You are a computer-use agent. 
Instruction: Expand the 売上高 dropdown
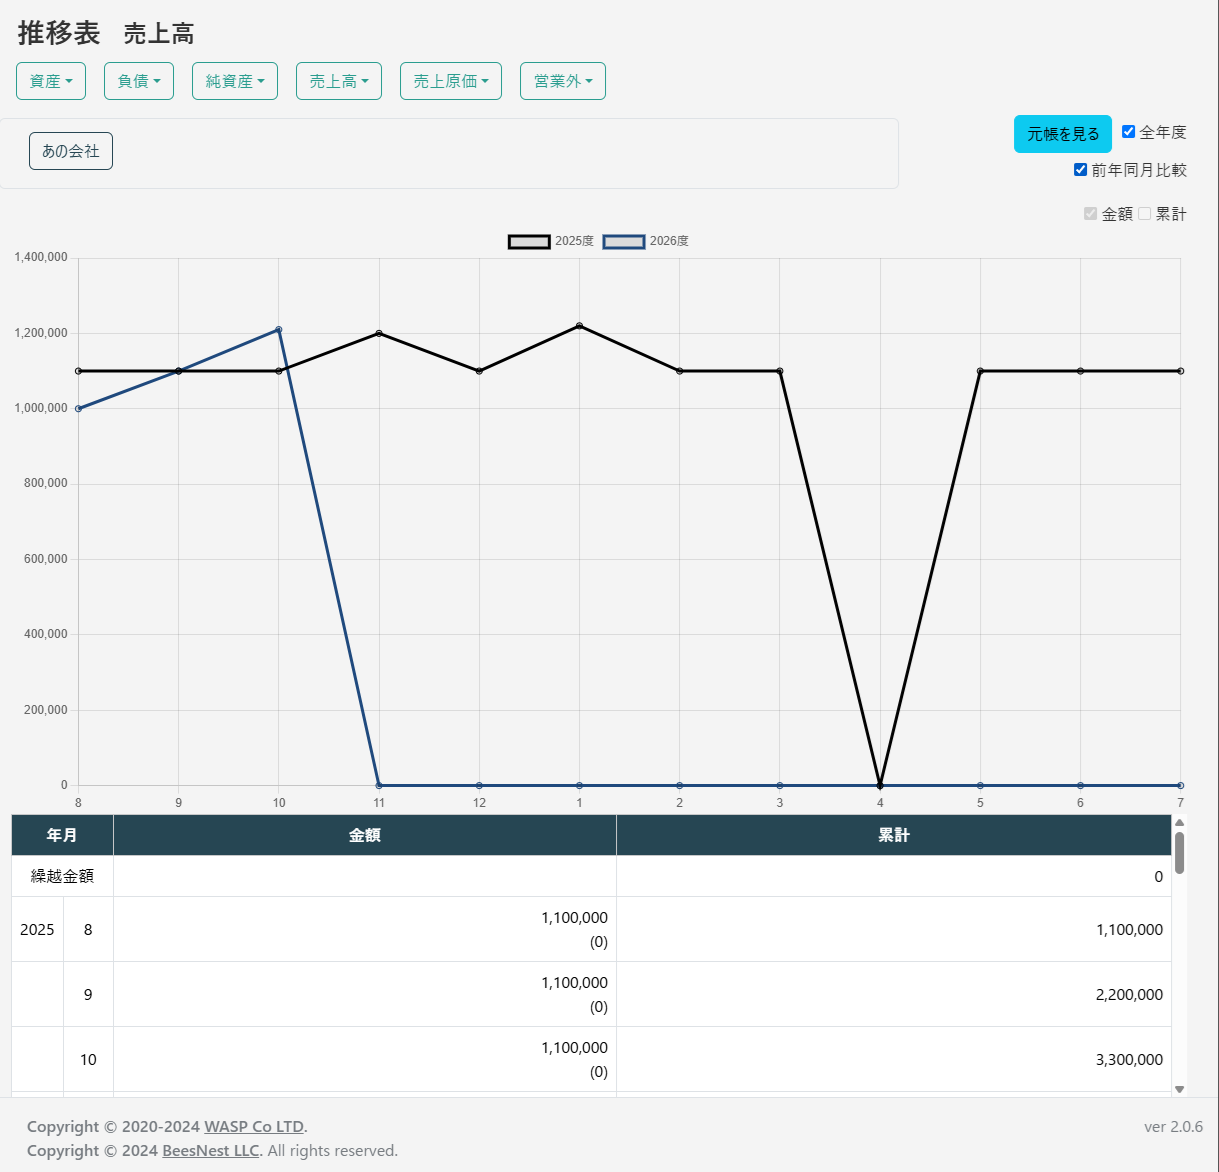point(339,81)
